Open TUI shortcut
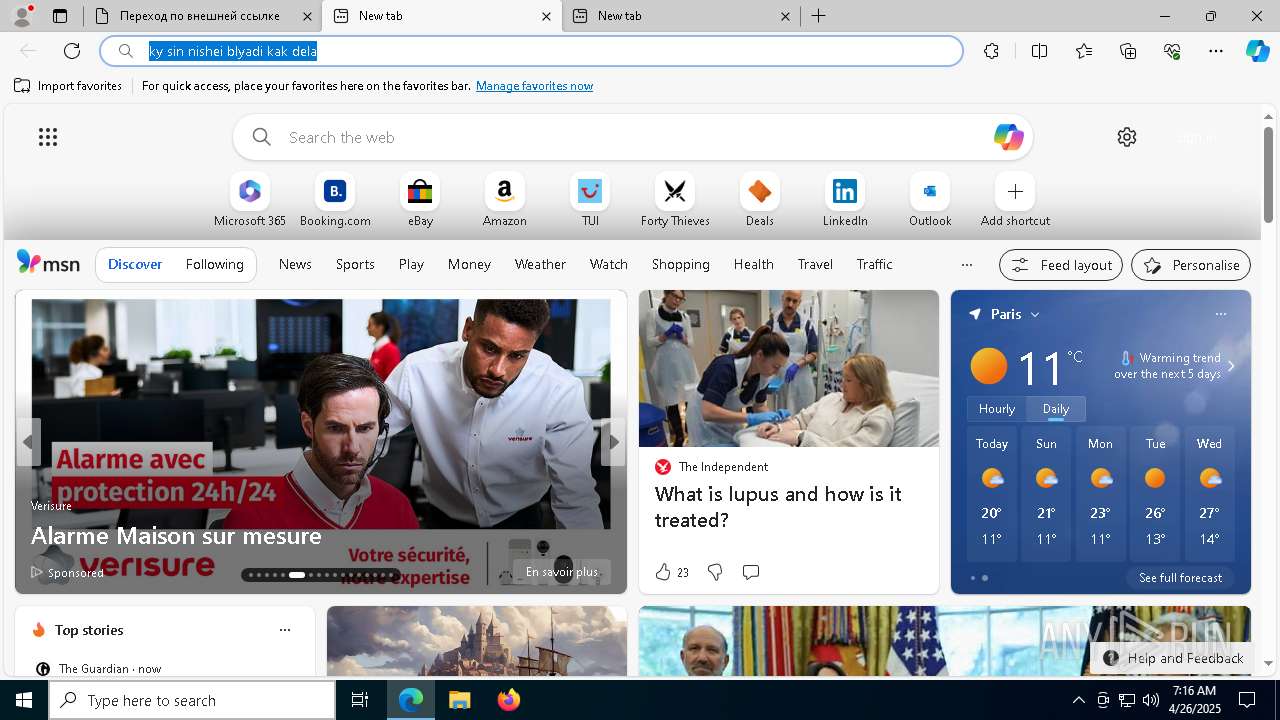This screenshot has width=1280, height=720. click(x=590, y=200)
